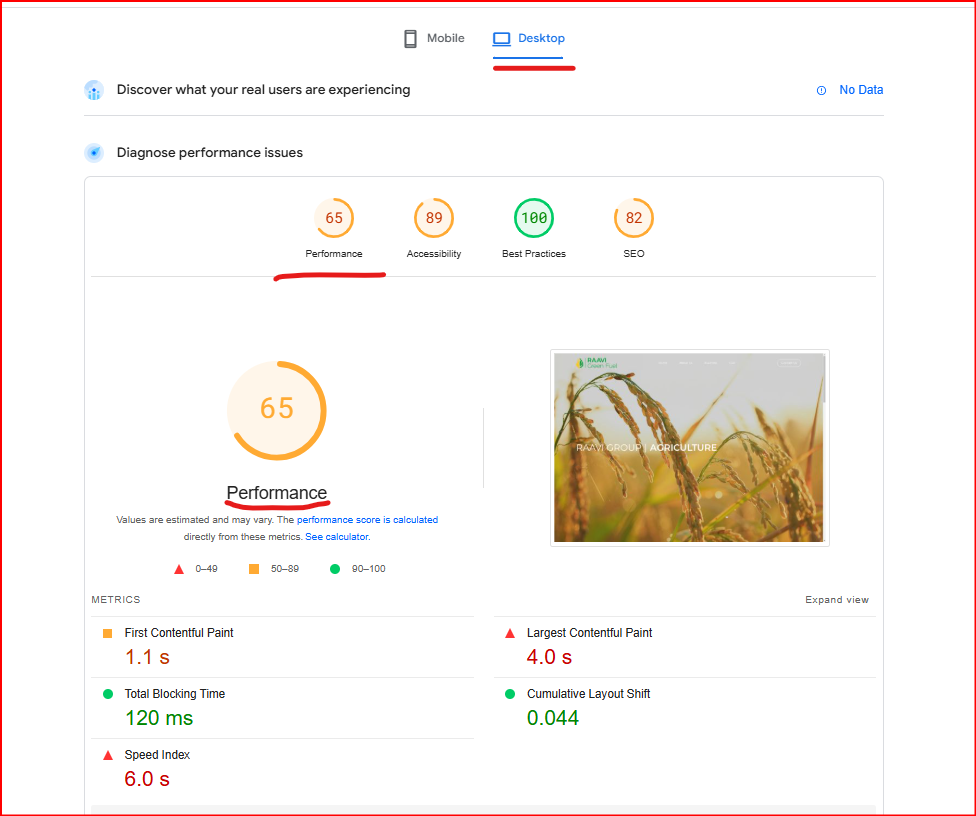Image resolution: width=976 pixels, height=816 pixels.
Task: Select the Desktop tab
Action: pyautogui.click(x=528, y=39)
